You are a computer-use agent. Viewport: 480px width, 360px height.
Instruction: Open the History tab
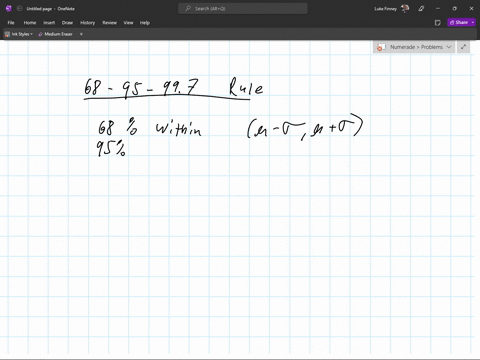[88, 23]
